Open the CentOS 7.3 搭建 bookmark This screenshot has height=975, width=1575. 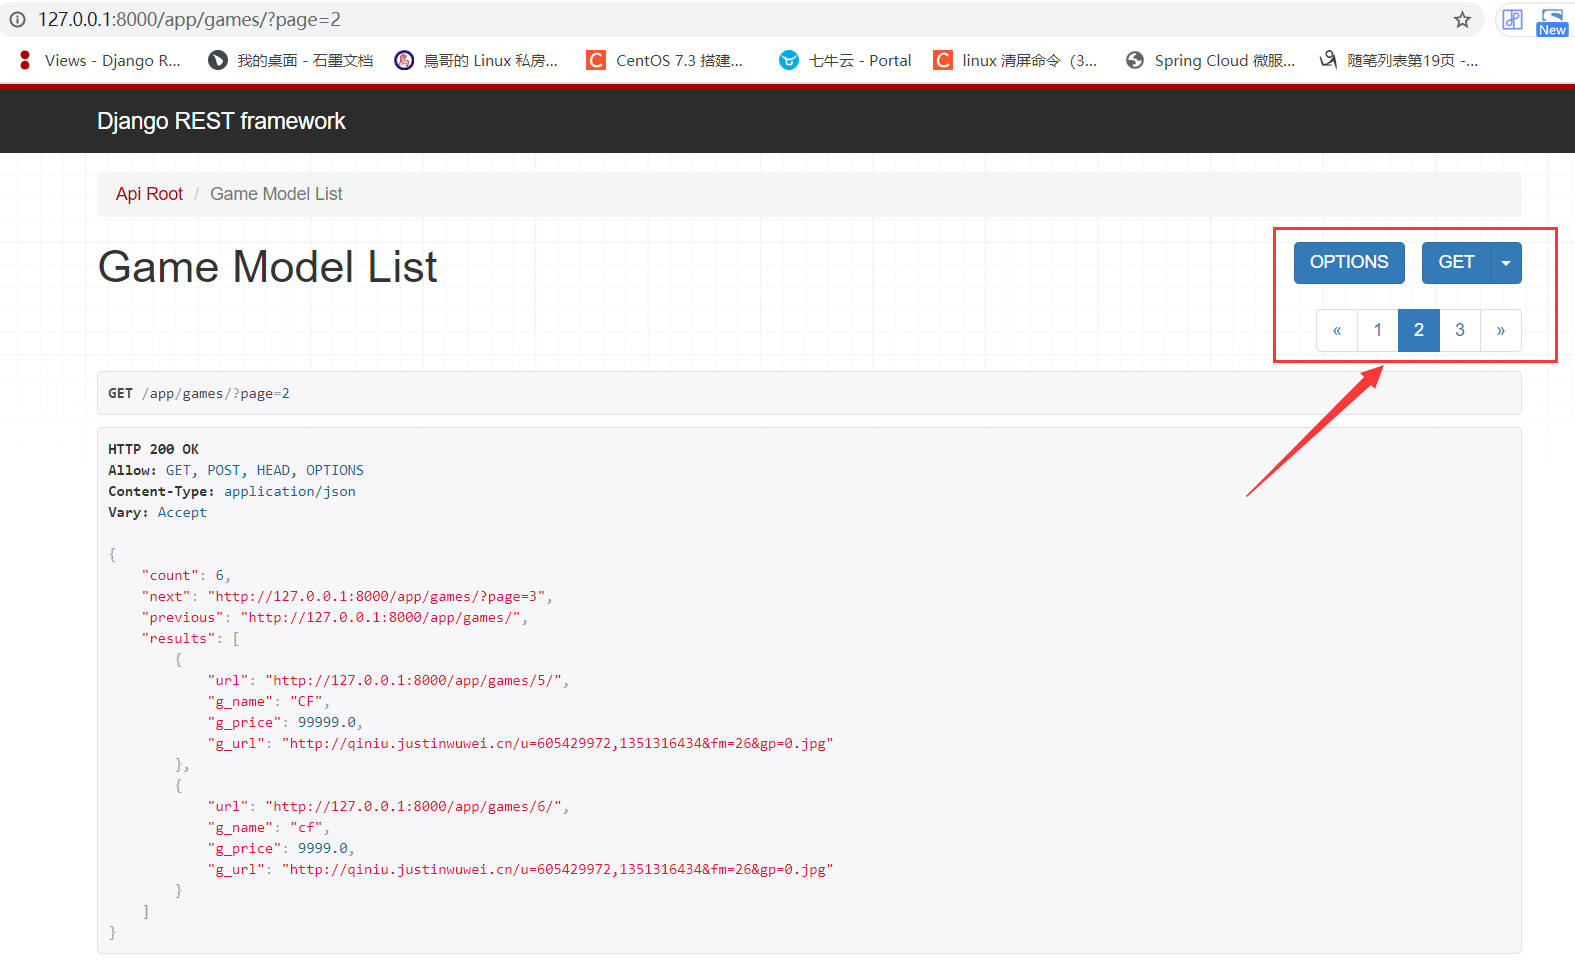(x=665, y=61)
